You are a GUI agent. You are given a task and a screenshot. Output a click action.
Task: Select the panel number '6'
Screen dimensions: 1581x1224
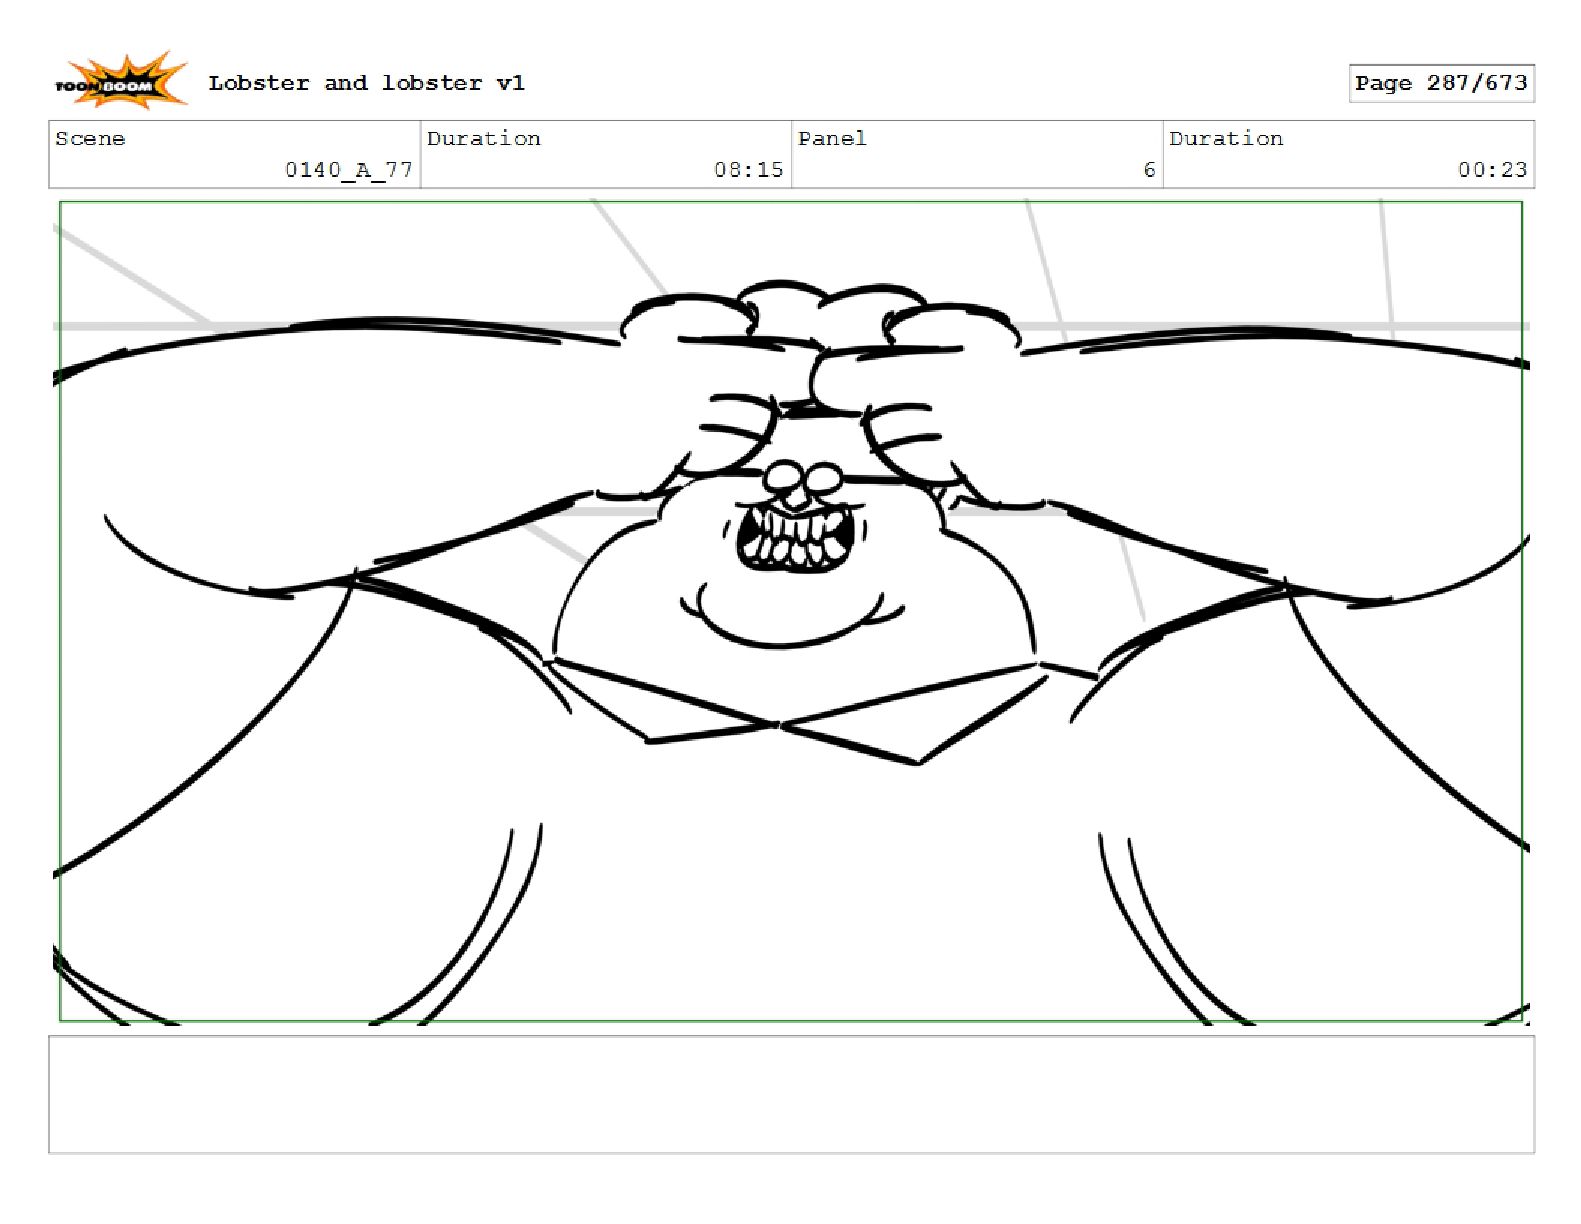point(1150,170)
